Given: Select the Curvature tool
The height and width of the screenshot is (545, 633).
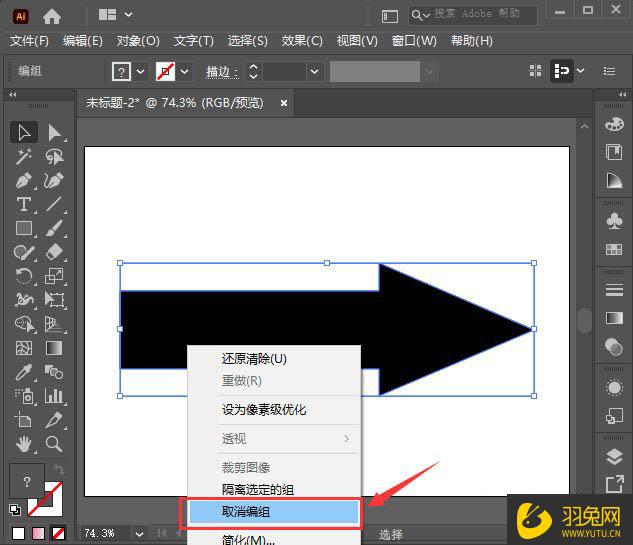Looking at the screenshot, I should [54, 180].
